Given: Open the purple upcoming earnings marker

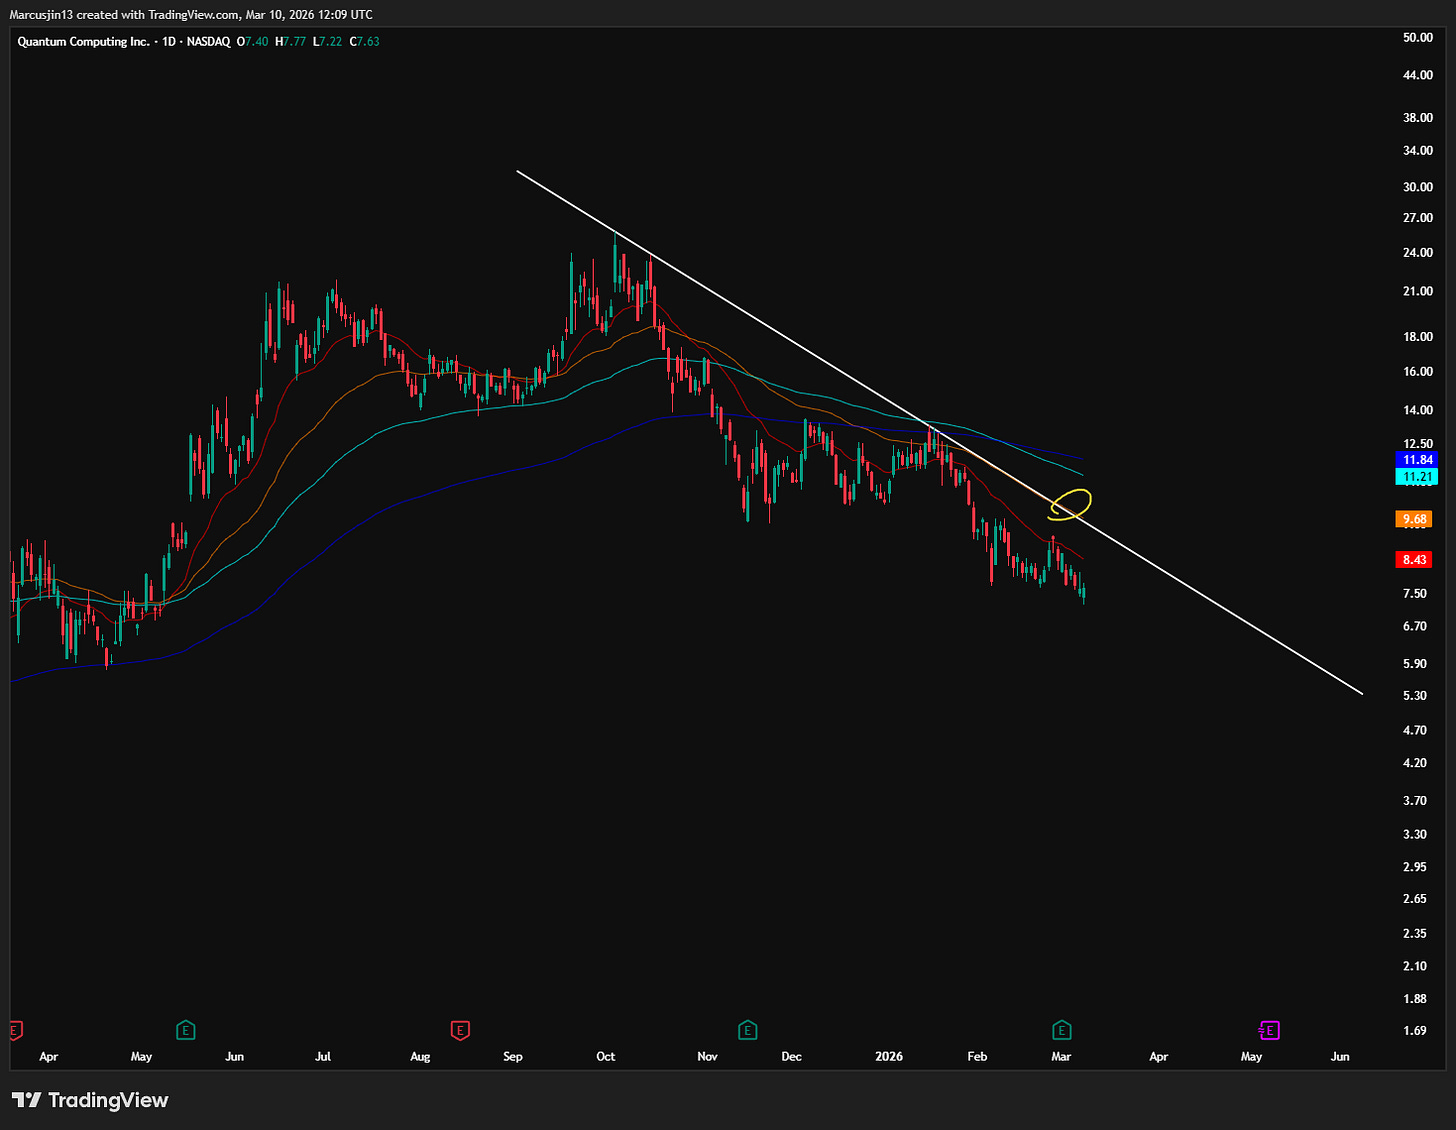Looking at the screenshot, I should [x=1269, y=1030].
